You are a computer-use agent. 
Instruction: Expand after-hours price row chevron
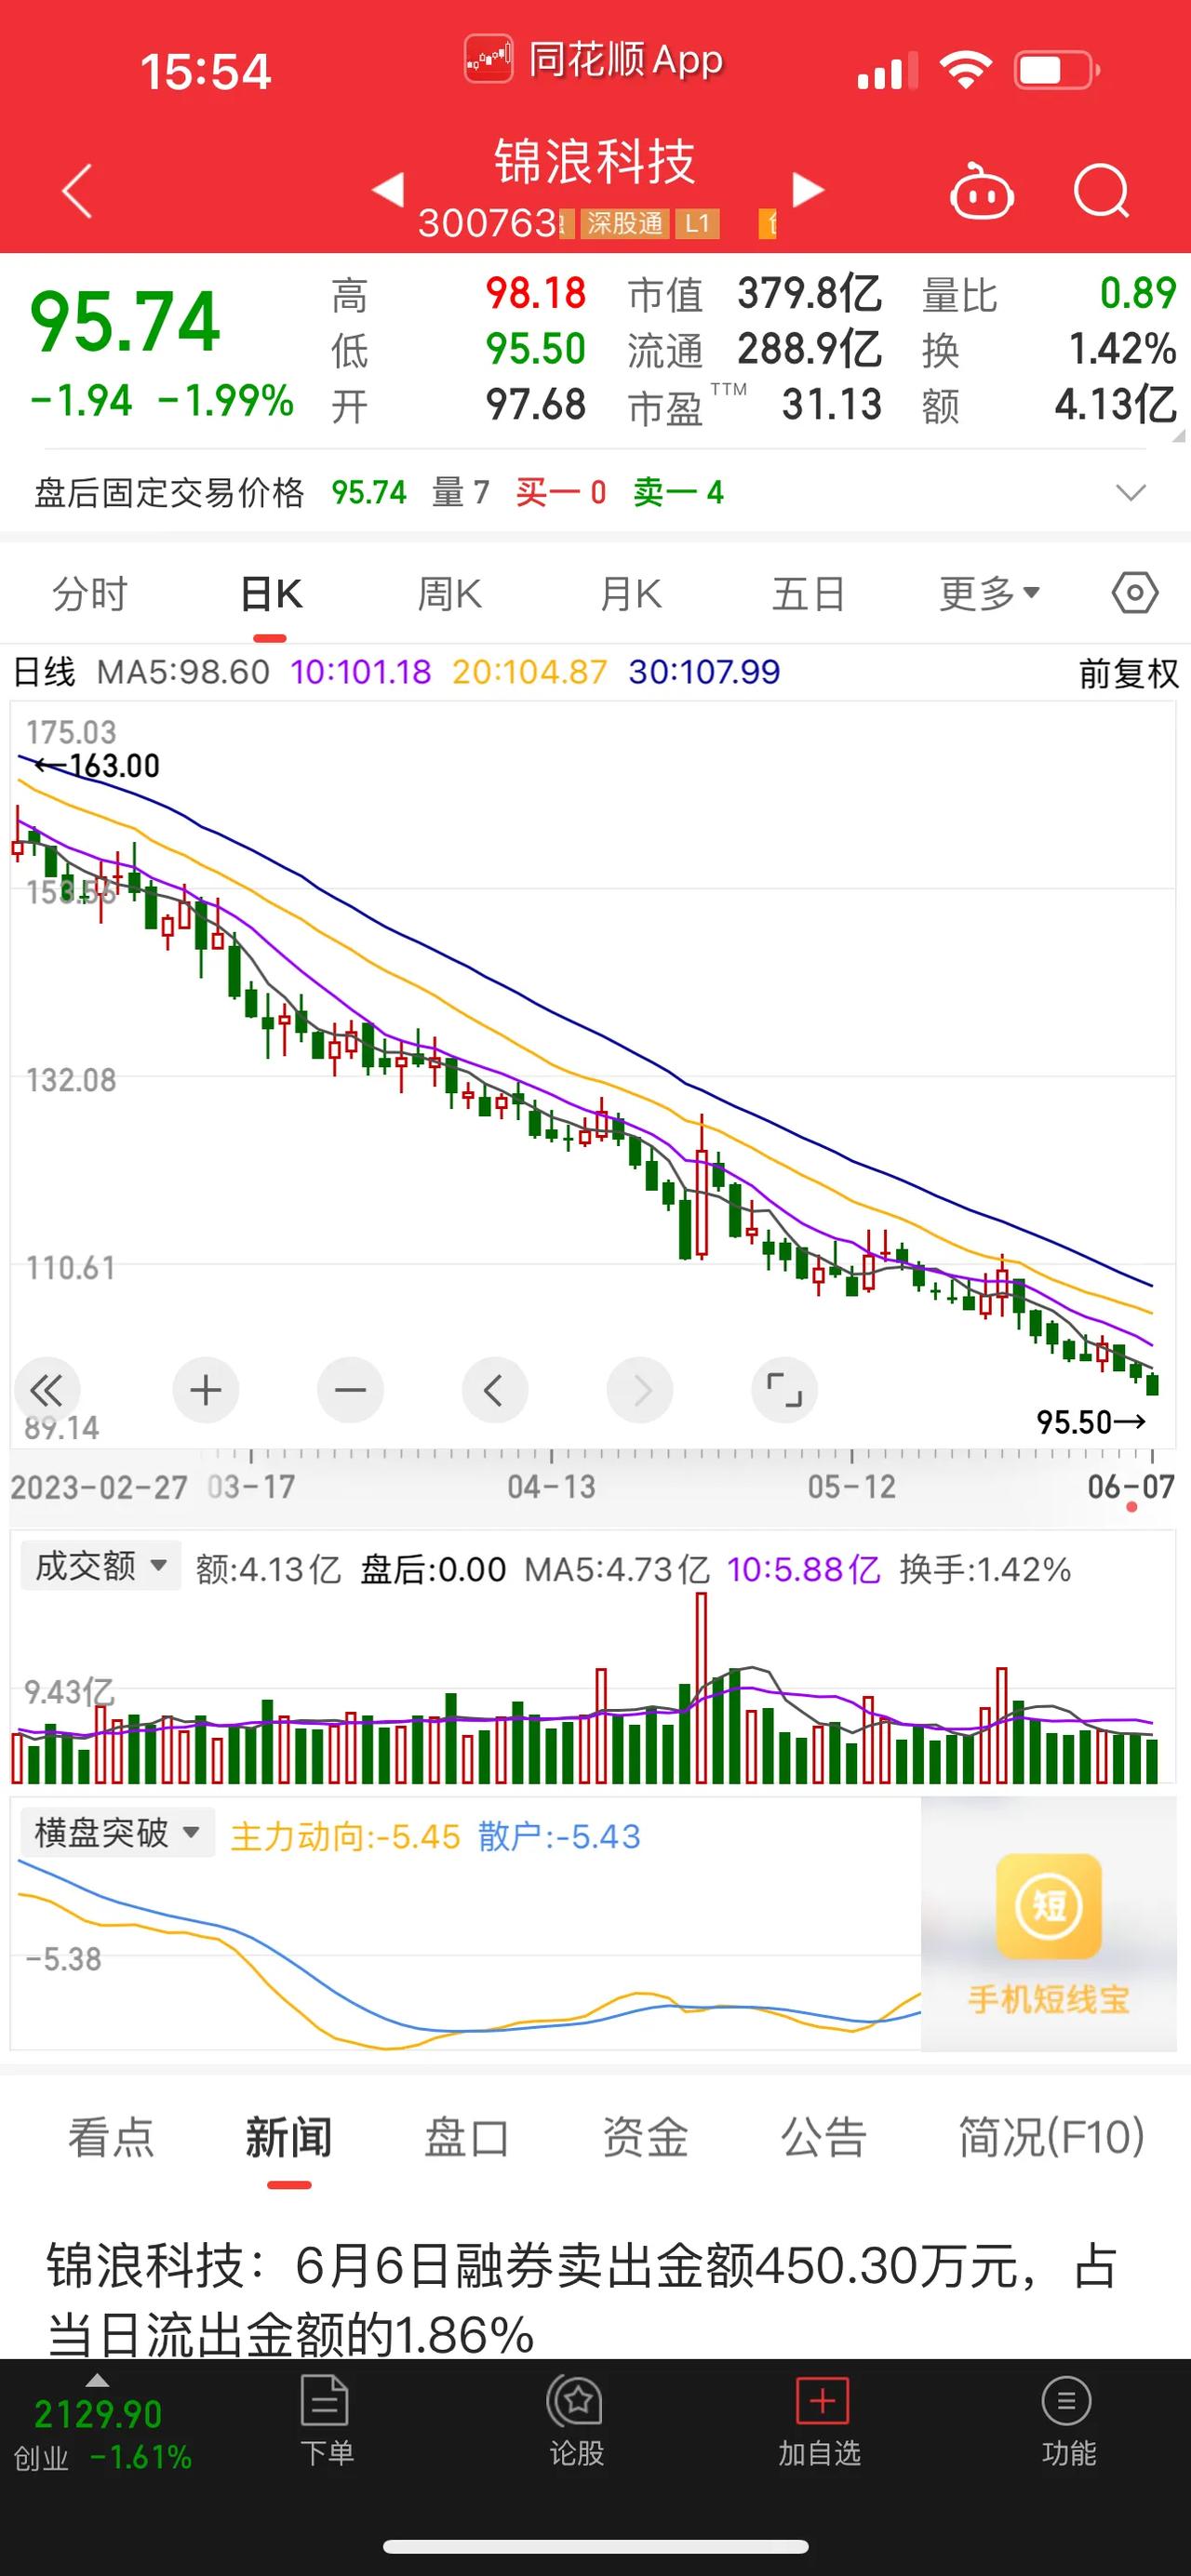1131,492
